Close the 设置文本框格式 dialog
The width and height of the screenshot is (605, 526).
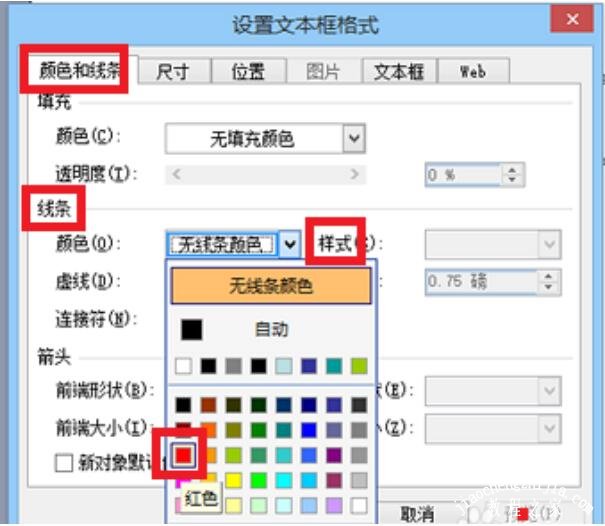pyautogui.click(x=572, y=19)
